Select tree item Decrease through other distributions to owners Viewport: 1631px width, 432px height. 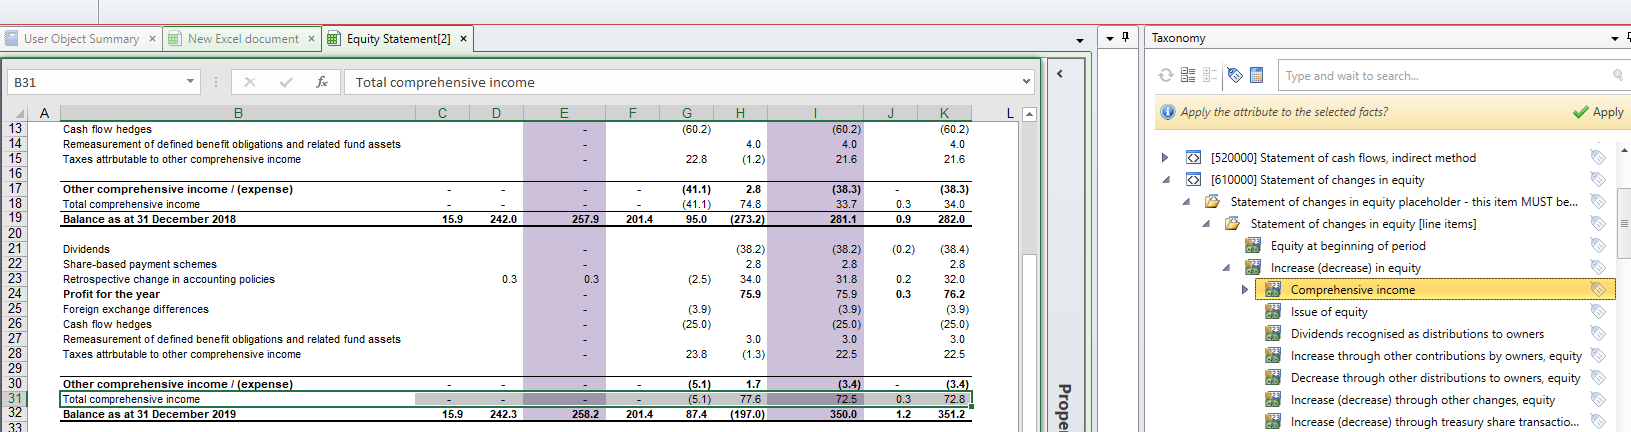click(1435, 377)
